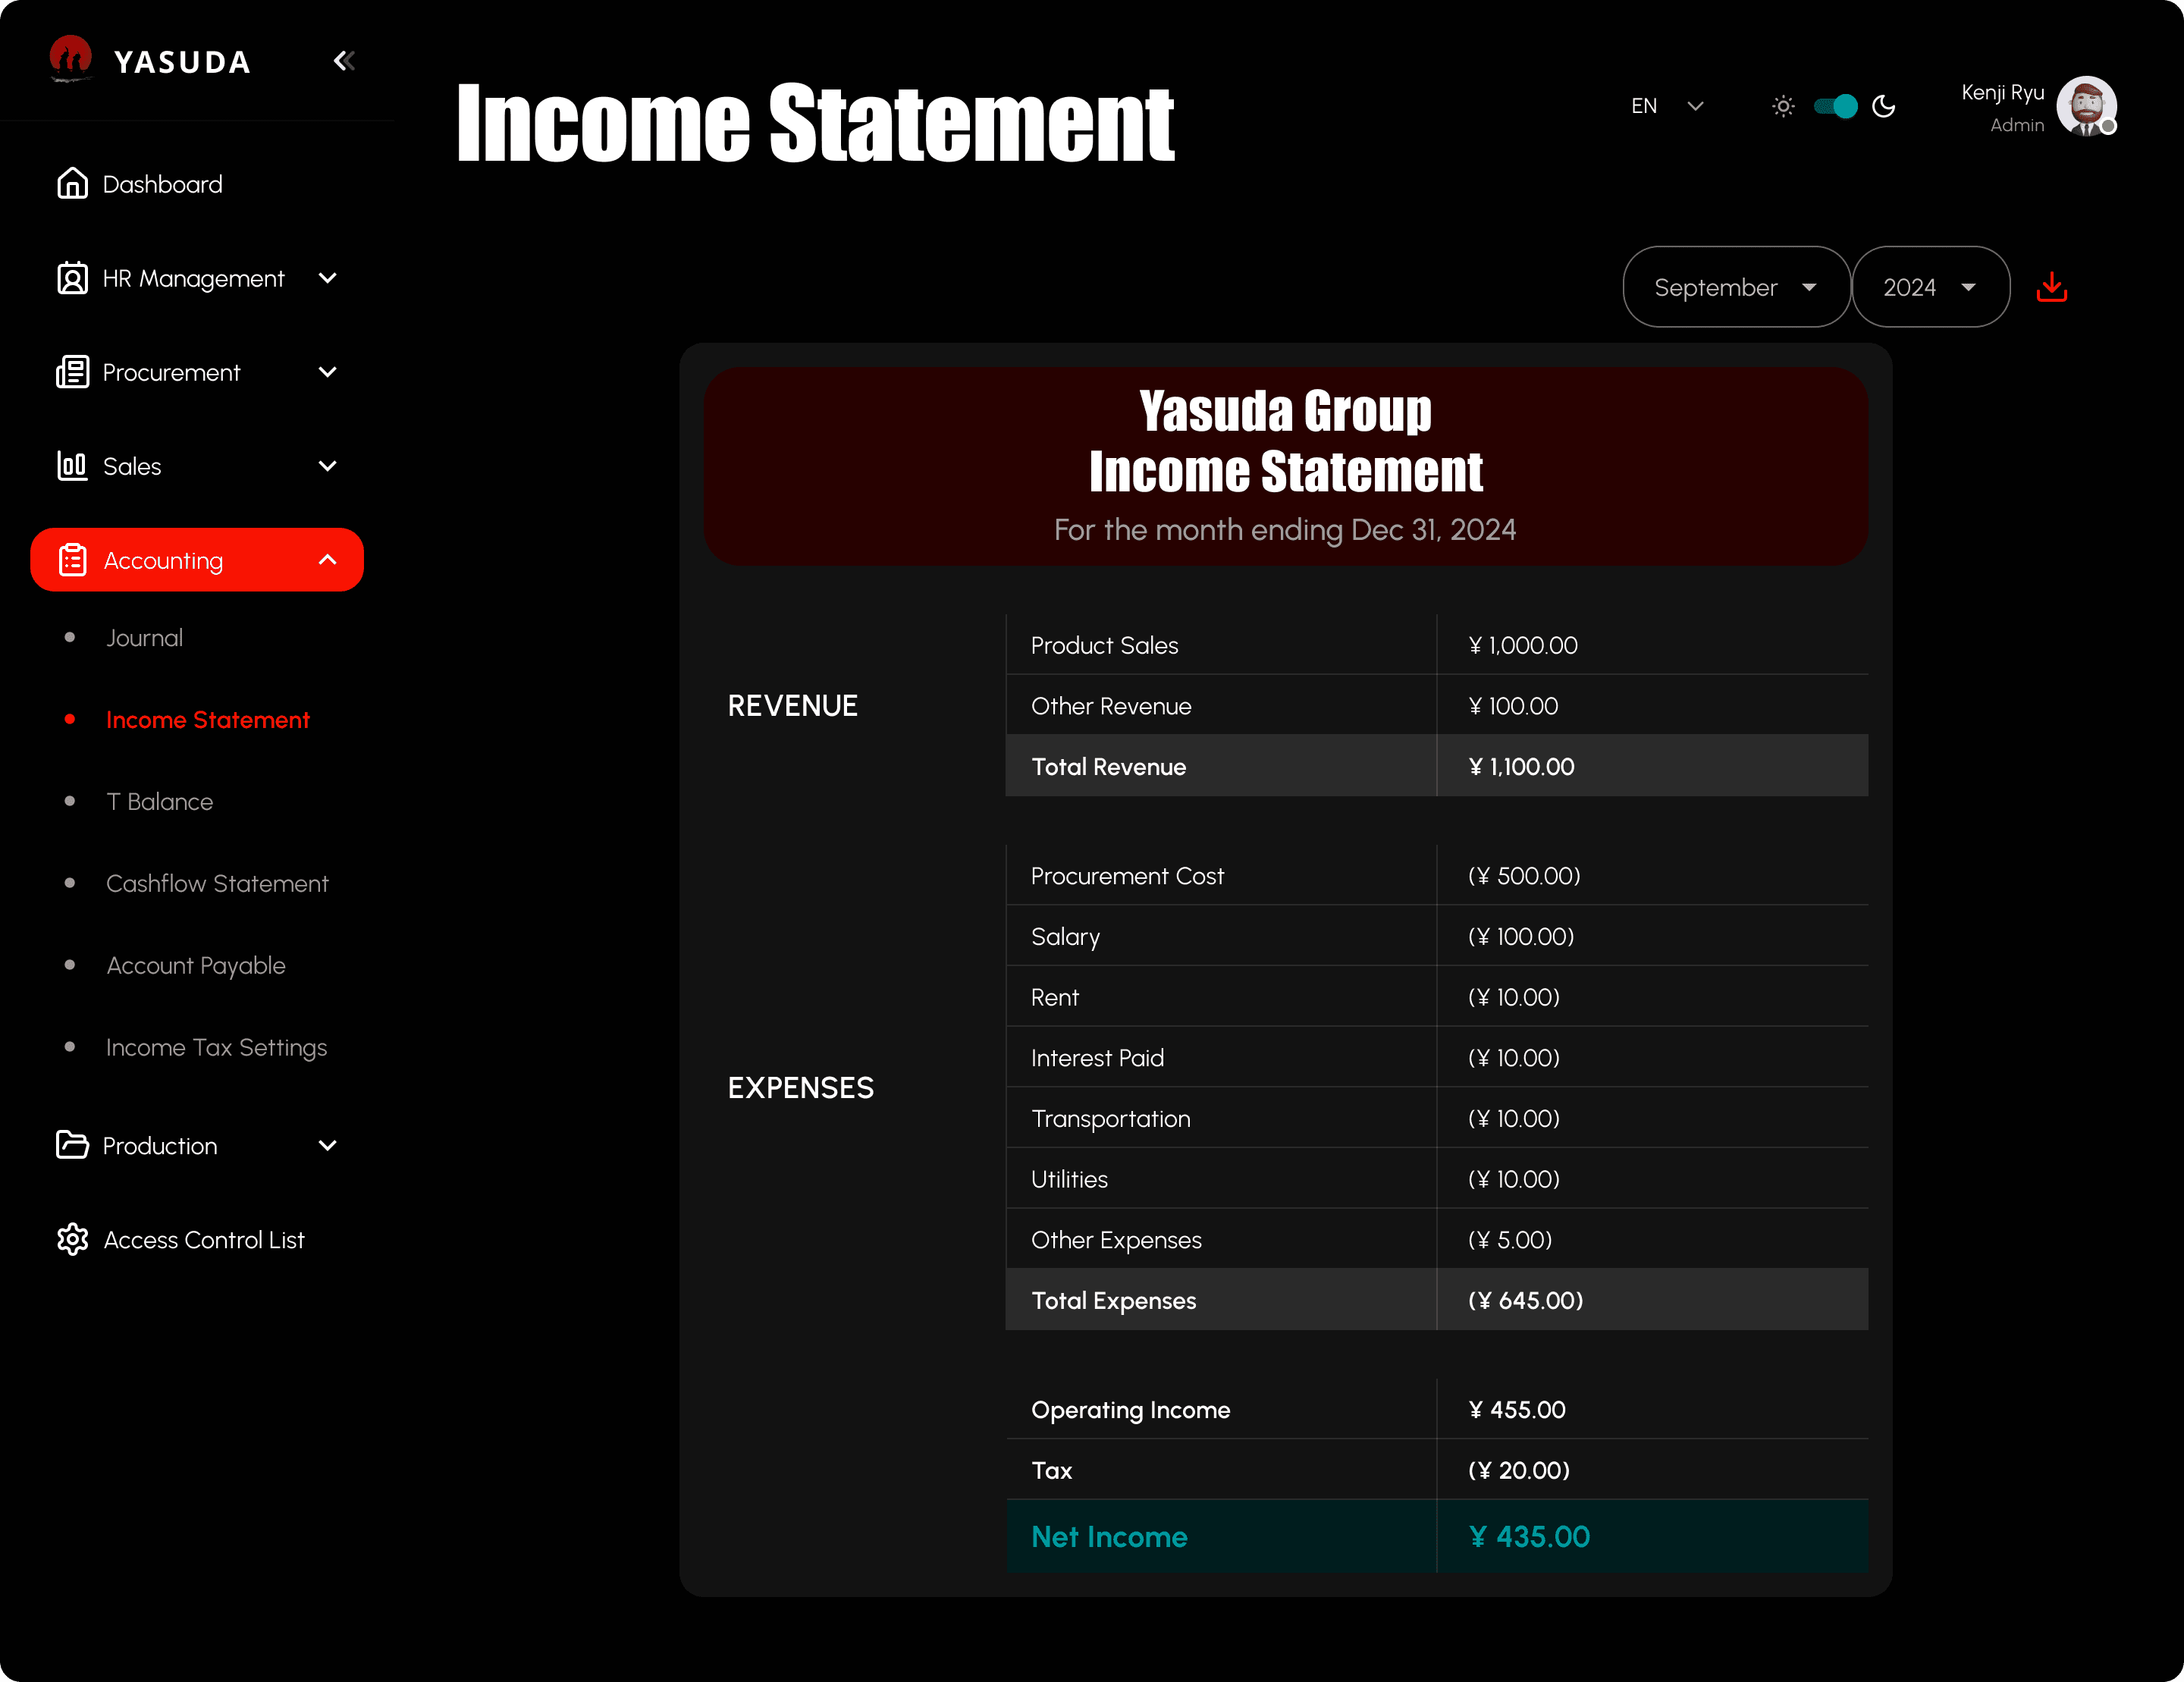Open the EN language dropdown
This screenshot has height=1682, width=2184.
[1667, 106]
